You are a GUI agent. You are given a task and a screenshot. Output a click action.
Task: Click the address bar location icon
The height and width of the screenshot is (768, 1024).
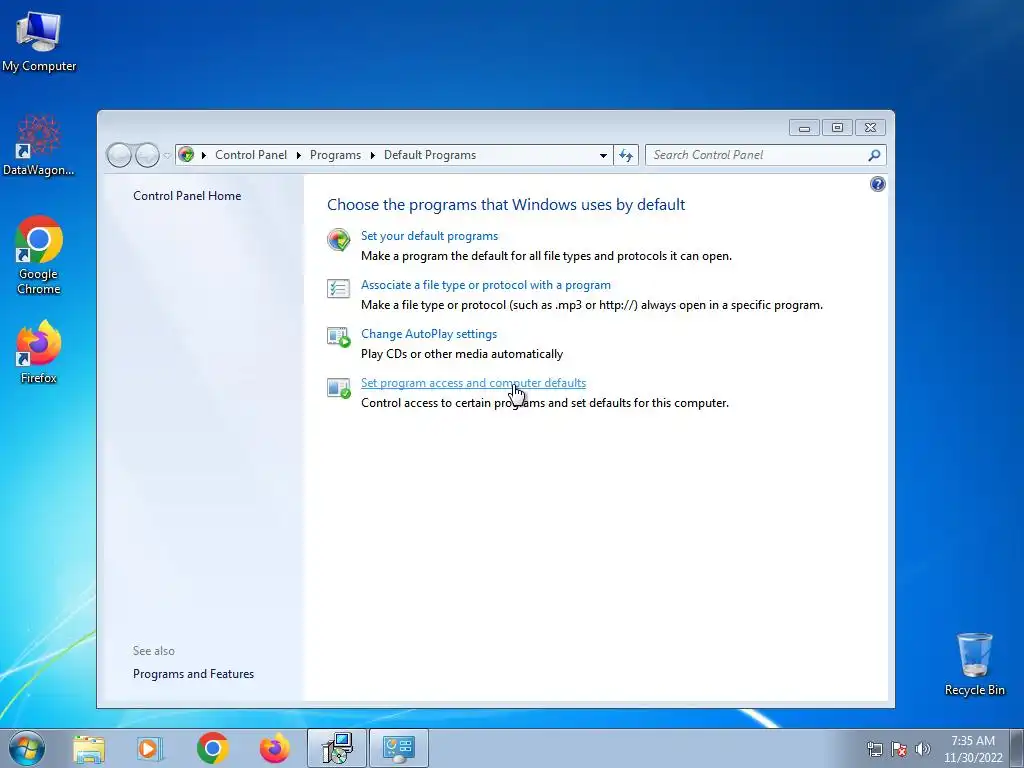[186, 155]
